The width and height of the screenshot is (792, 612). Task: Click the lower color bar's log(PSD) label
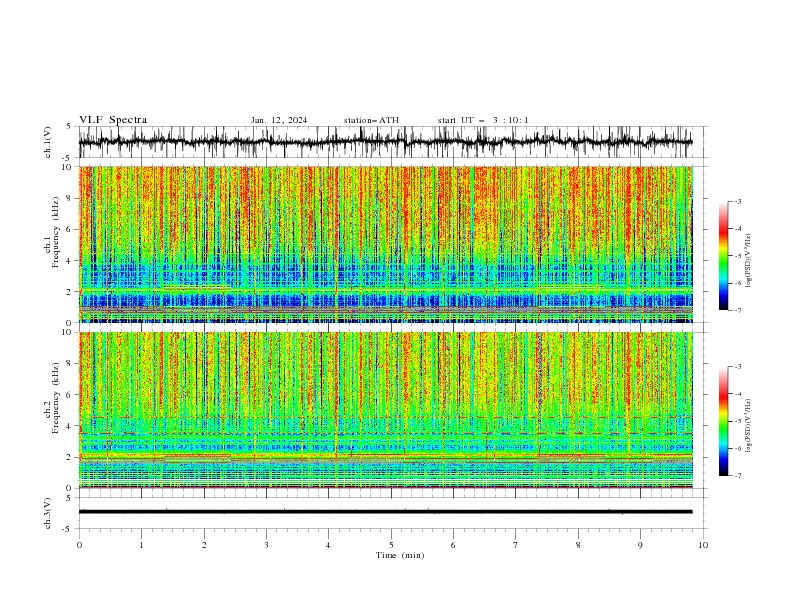pyautogui.click(x=748, y=425)
